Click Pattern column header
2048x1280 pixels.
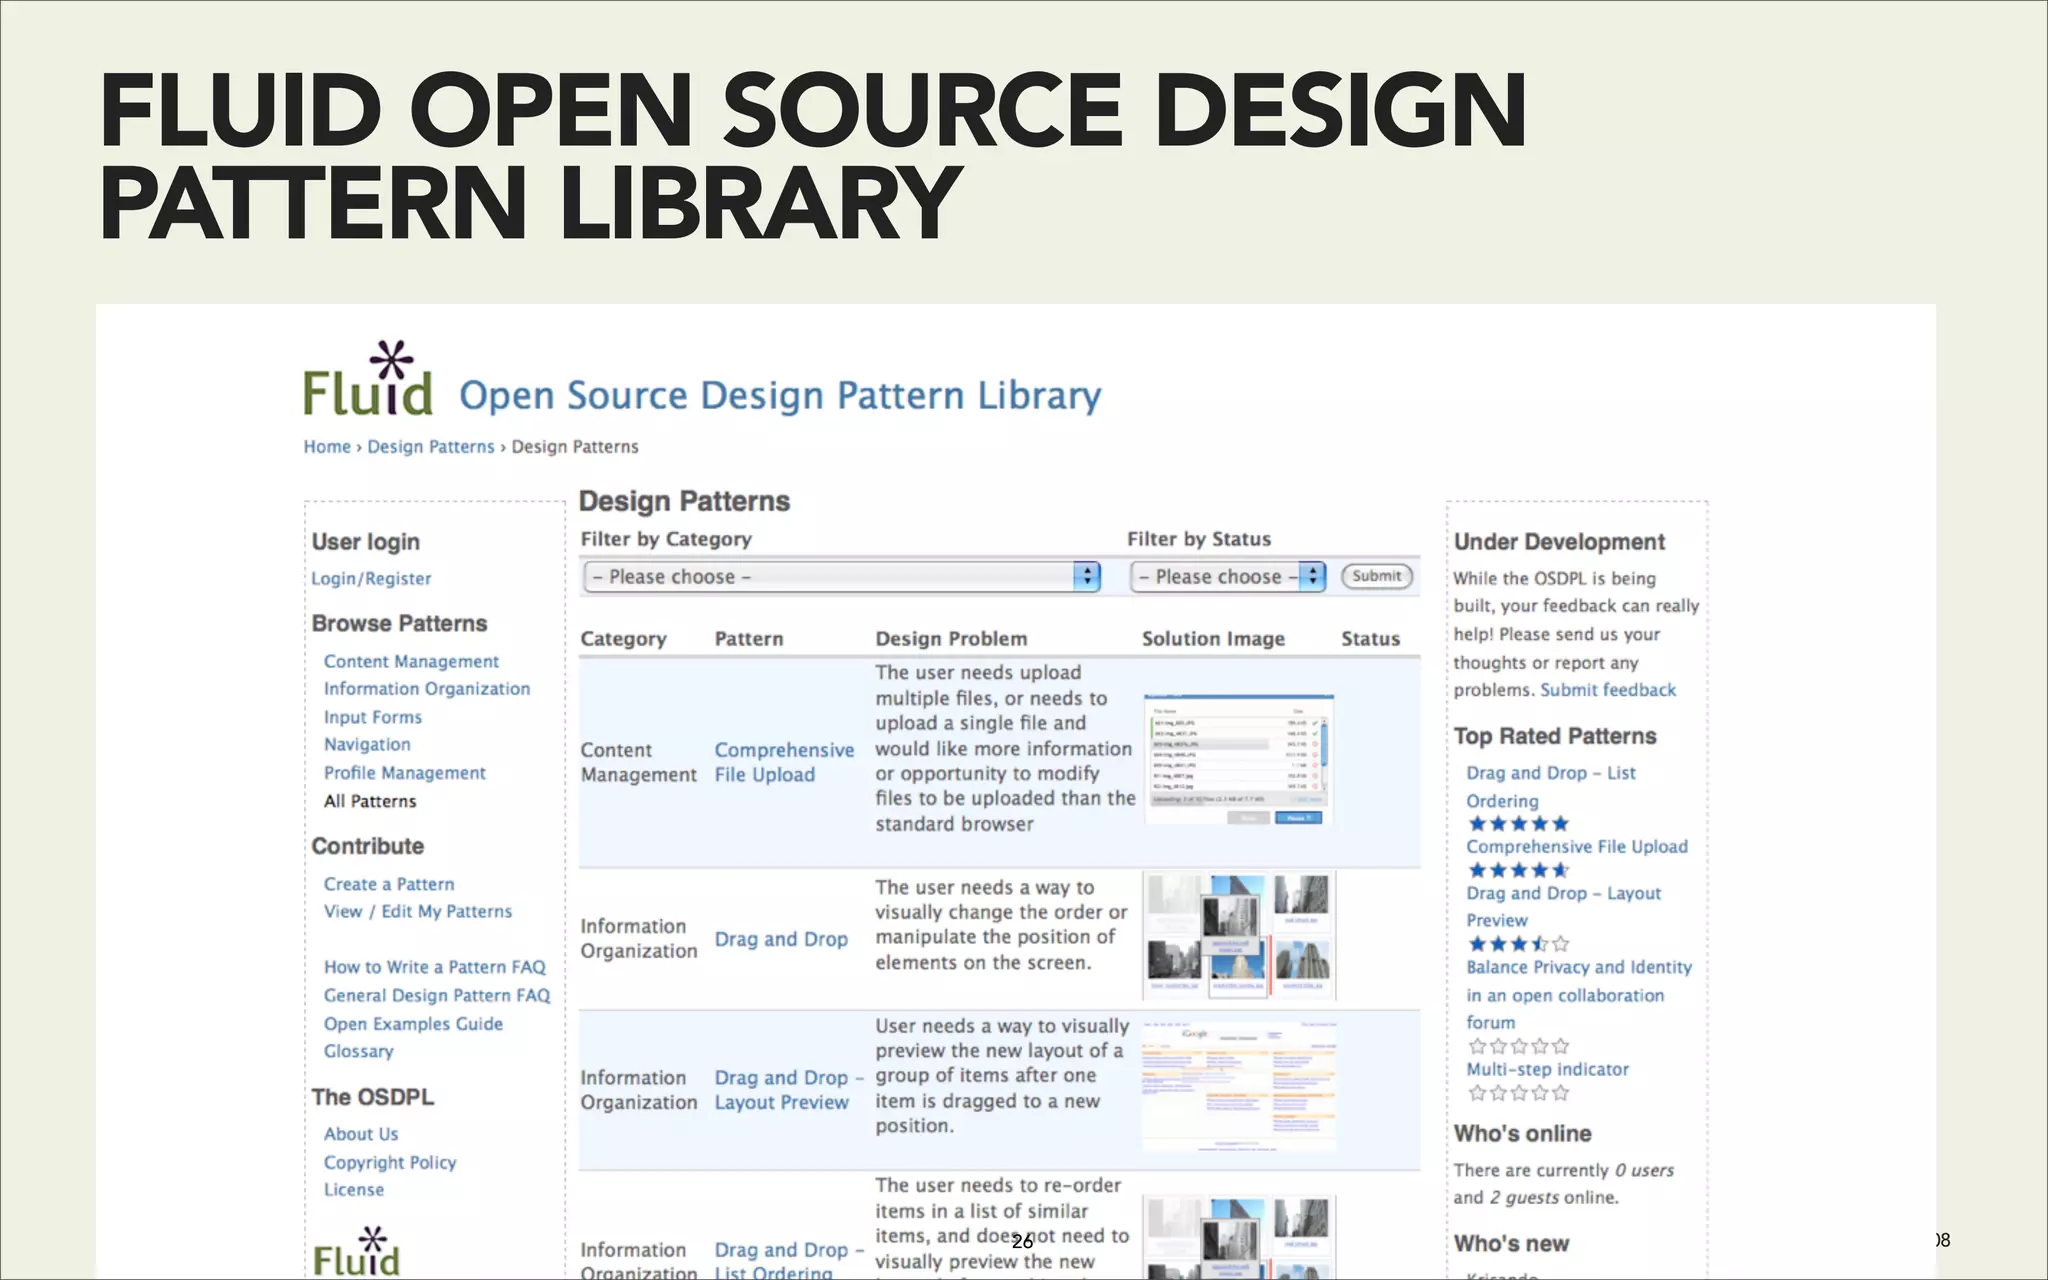[x=749, y=639]
